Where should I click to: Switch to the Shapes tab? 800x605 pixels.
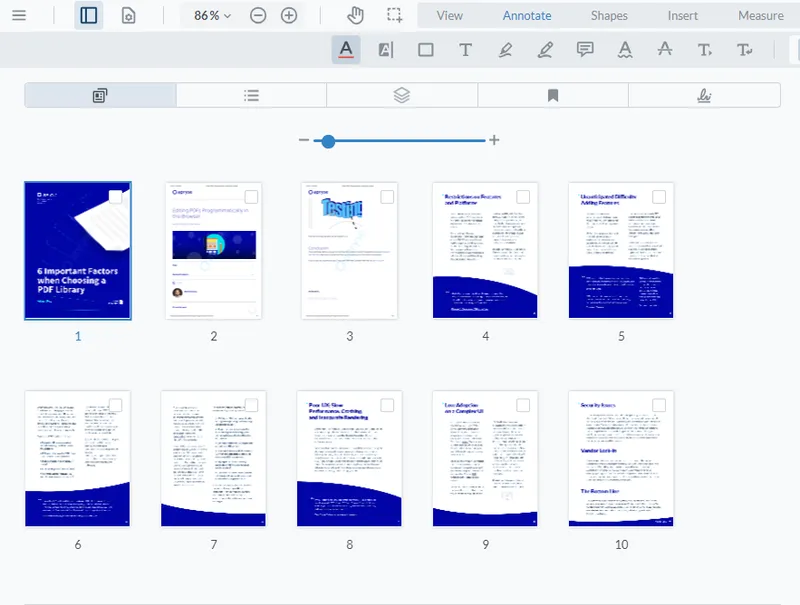click(609, 16)
